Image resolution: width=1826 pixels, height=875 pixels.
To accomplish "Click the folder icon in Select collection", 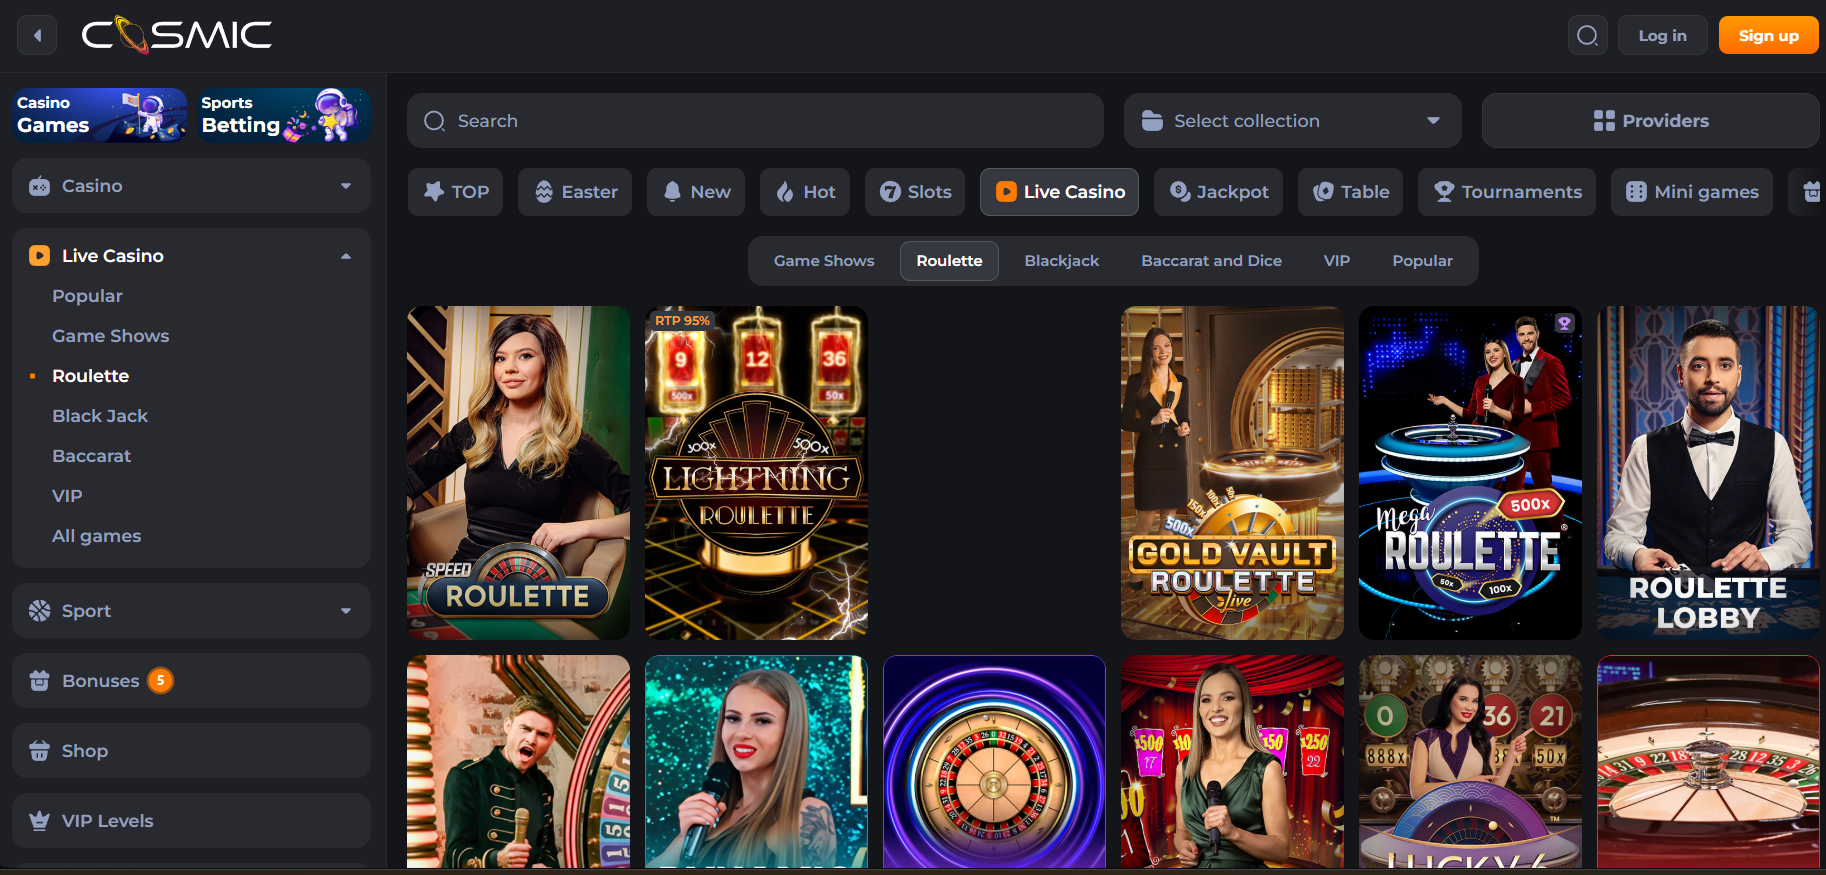I will pyautogui.click(x=1152, y=121).
